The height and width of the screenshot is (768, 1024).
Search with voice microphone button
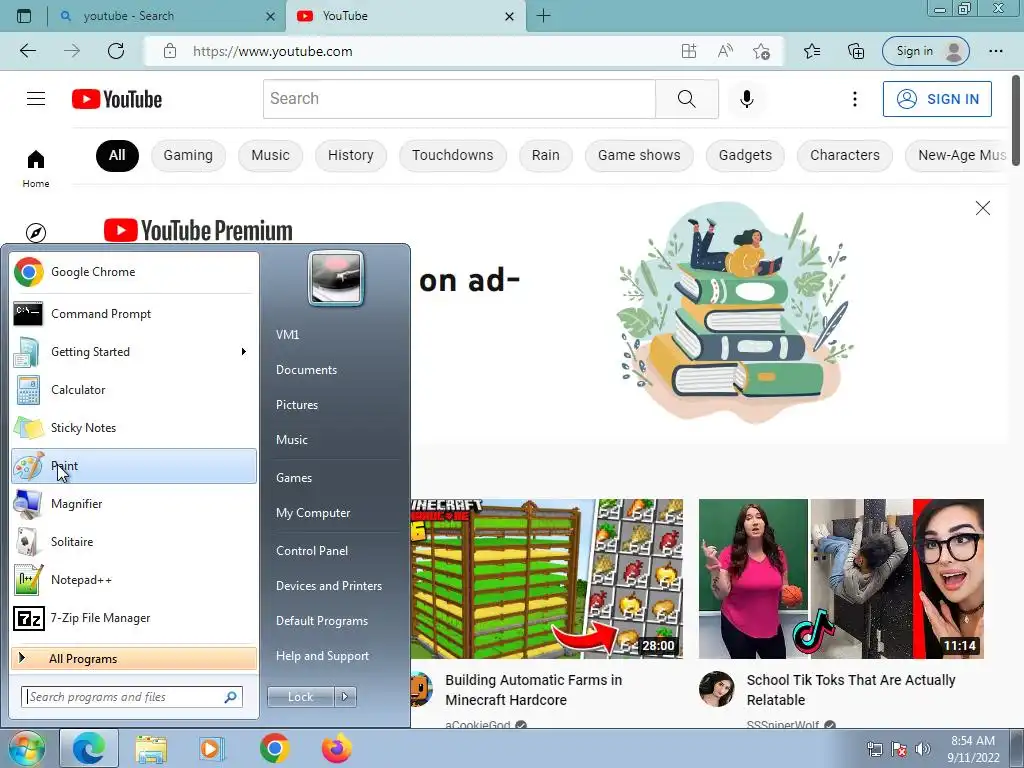coord(746,99)
